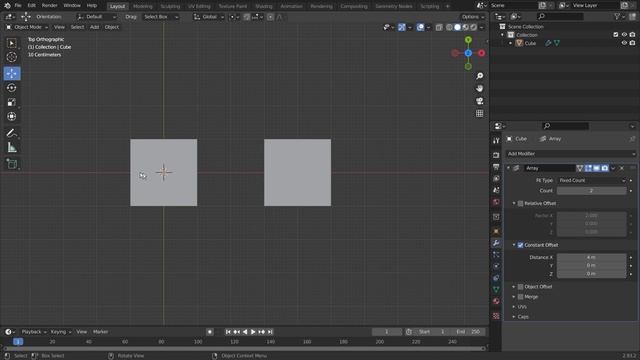Open the Select Box drag dropdown
Image resolution: width=640 pixels, height=360 pixels.
161,17
